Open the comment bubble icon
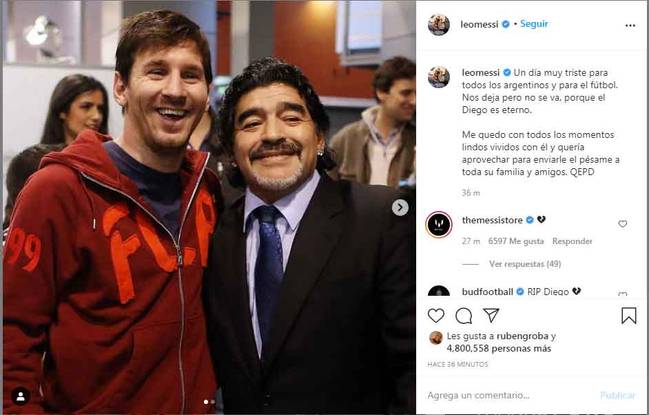 464,316
